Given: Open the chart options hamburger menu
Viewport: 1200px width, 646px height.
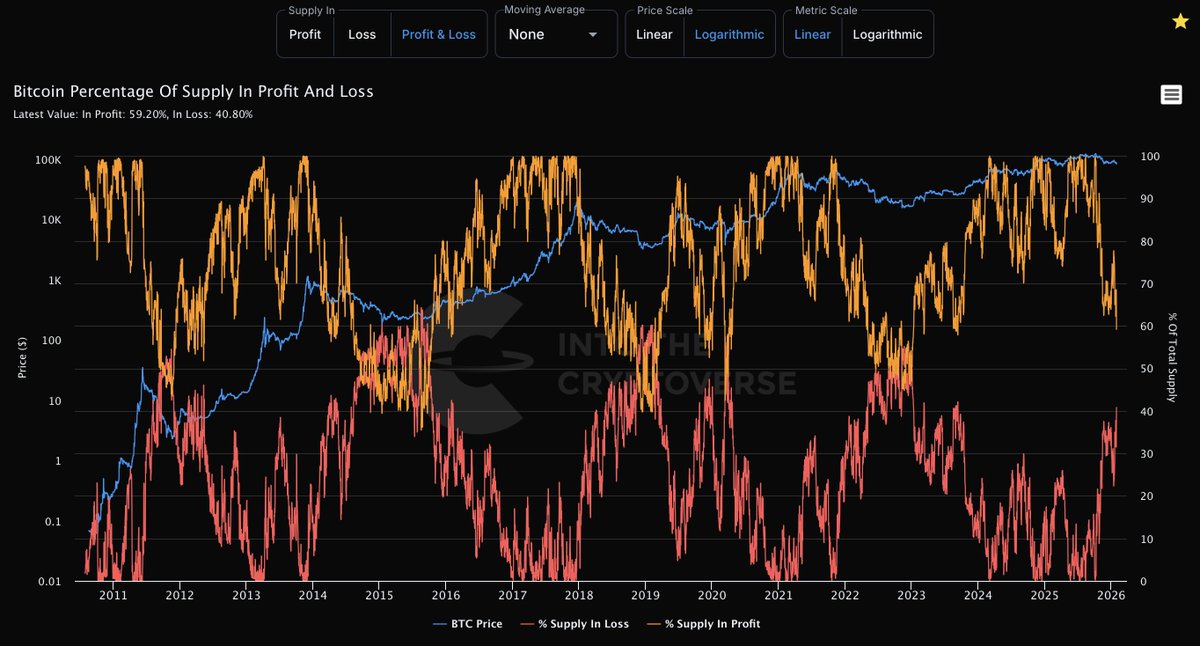Looking at the screenshot, I should click(x=1170, y=94).
